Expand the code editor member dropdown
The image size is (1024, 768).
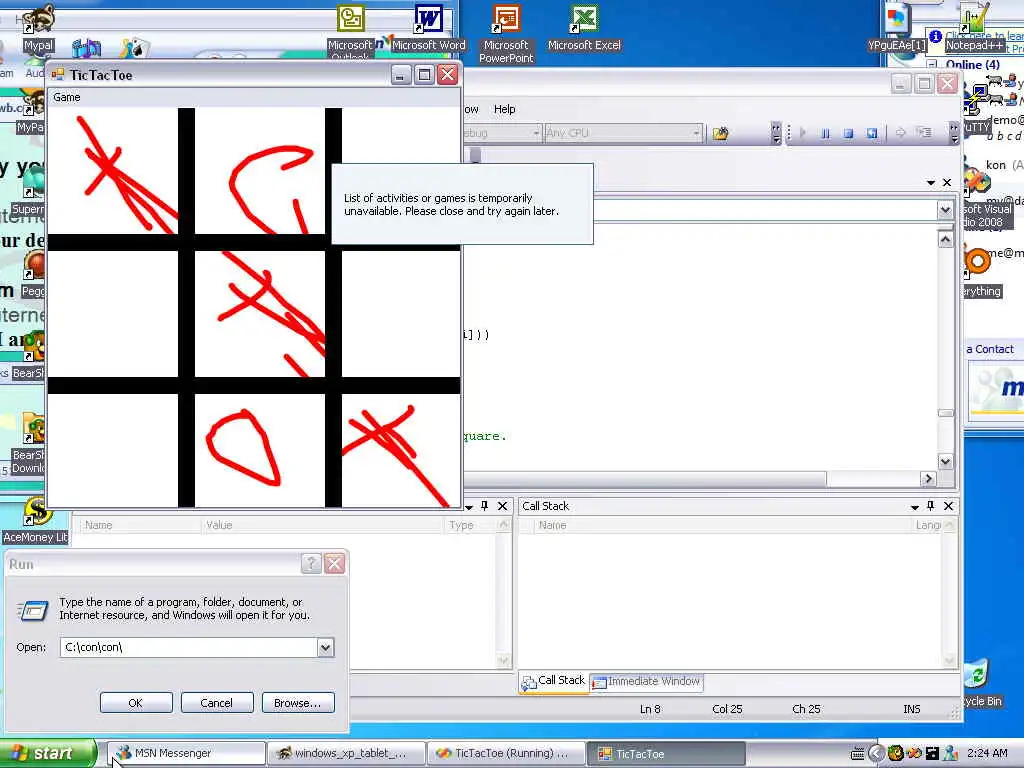click(945, 210)
